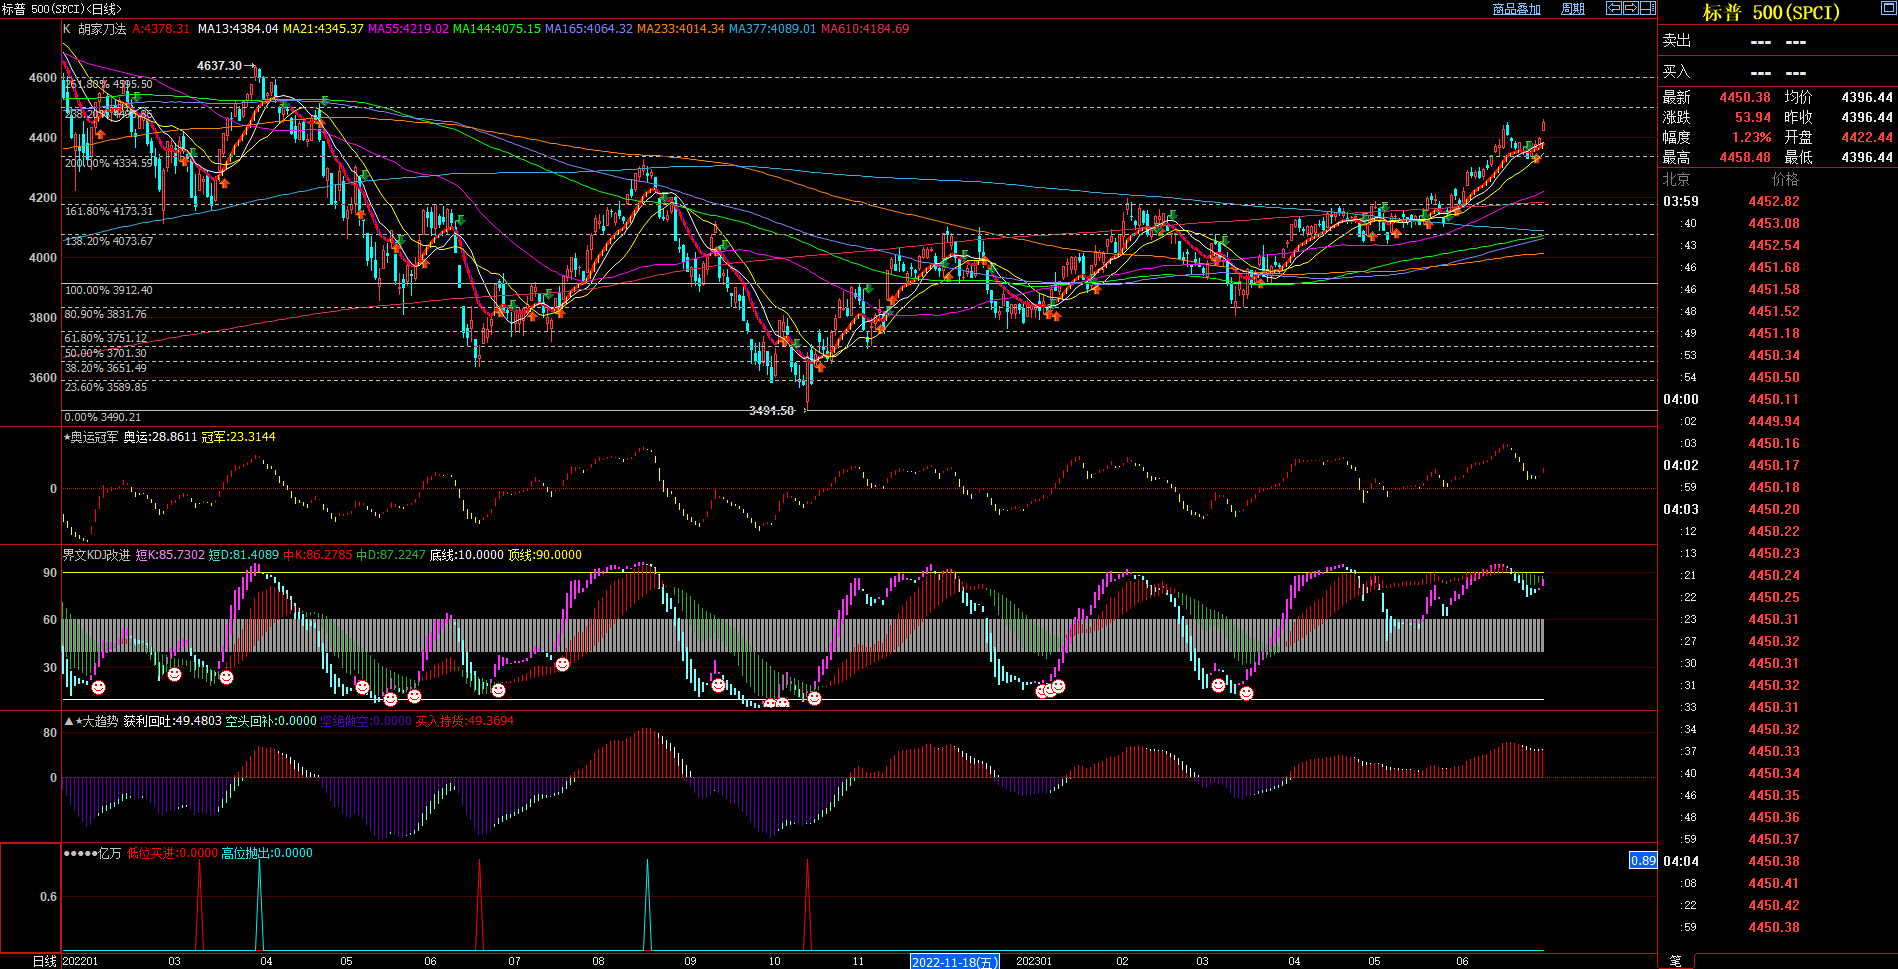Screen dimensions: 1898x969
Task: Click the highlighted 2022-11-18 date marker
Action: pyautogui.click(x=954, y=962)
